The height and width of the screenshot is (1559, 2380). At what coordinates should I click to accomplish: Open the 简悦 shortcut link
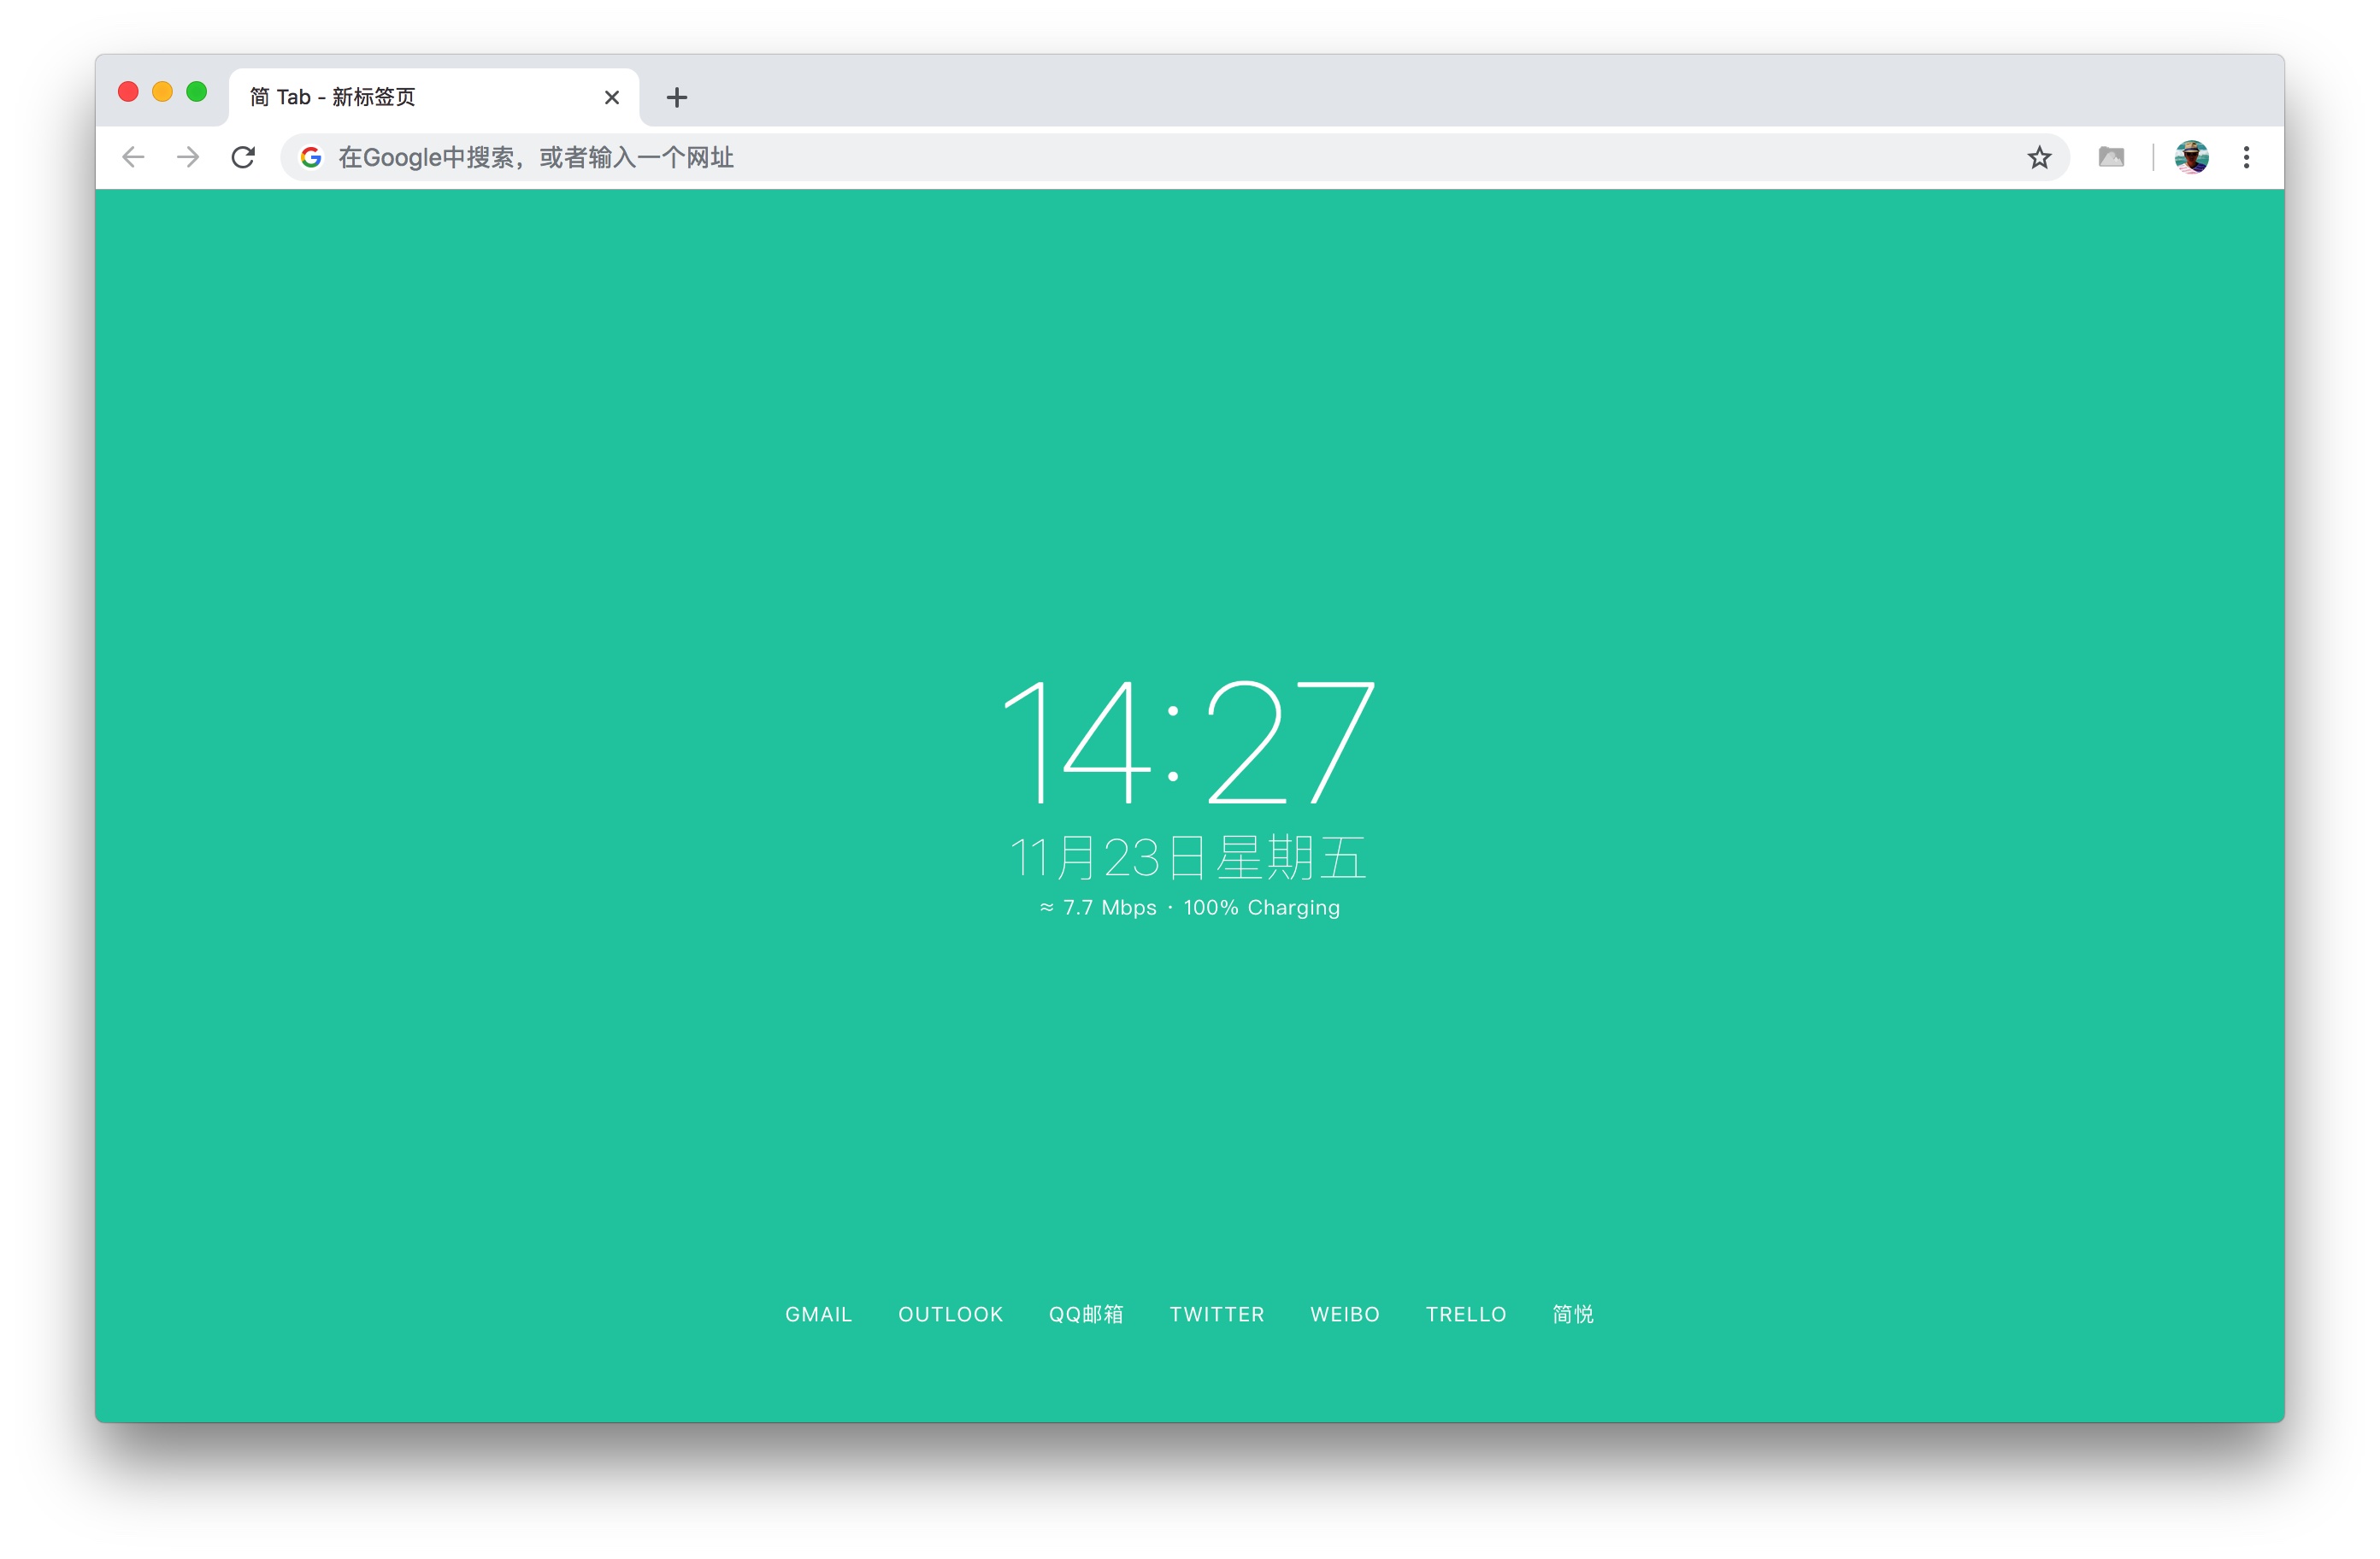tap(1573, 1314)
